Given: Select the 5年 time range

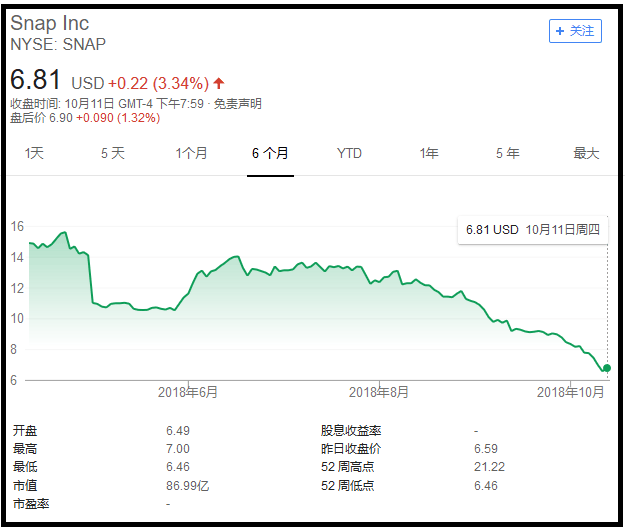Looking at the screenshot, I should coord(507,153).
